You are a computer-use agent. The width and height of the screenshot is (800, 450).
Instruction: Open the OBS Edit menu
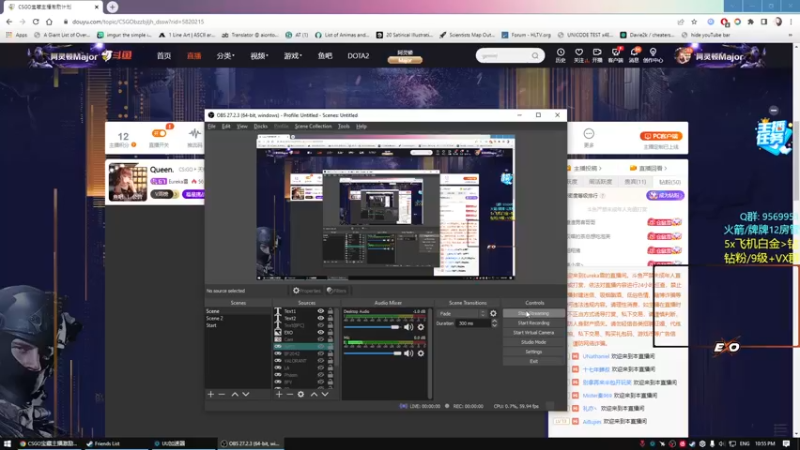[226, 127]
